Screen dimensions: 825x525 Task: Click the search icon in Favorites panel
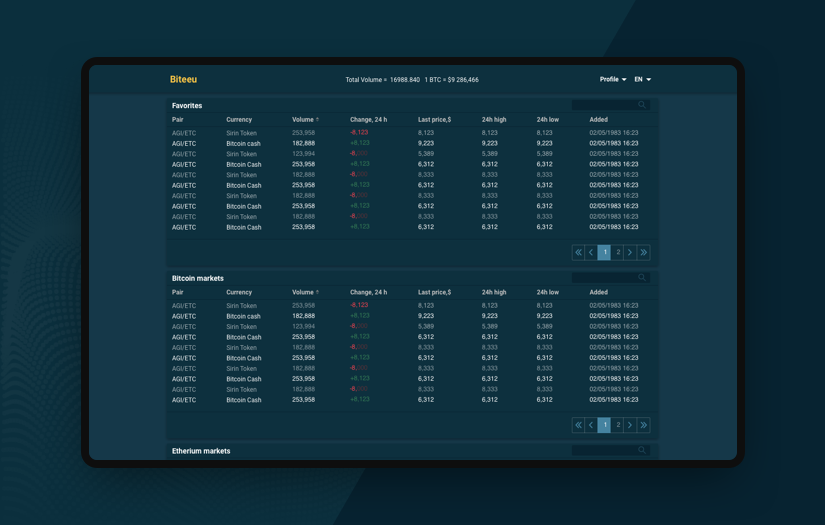[x=642, y=105]
